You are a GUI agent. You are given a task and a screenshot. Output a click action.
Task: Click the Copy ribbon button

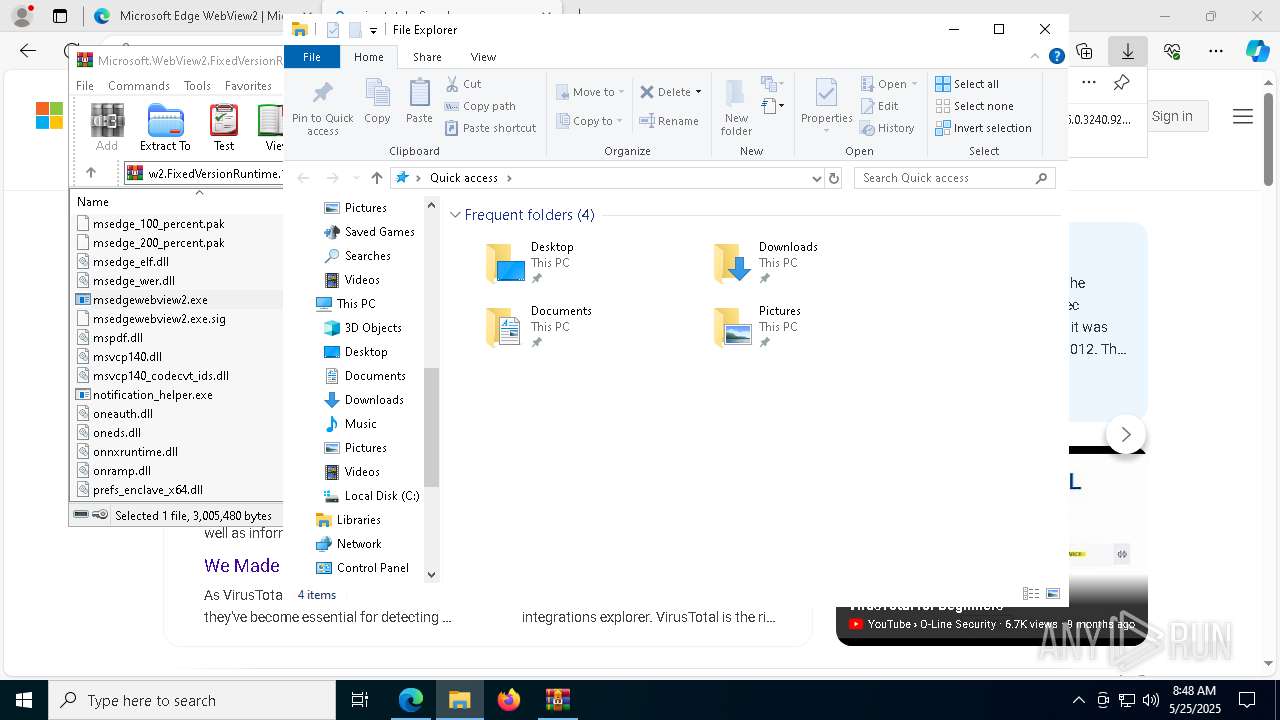pyautogui.click(x=377, y=101)
